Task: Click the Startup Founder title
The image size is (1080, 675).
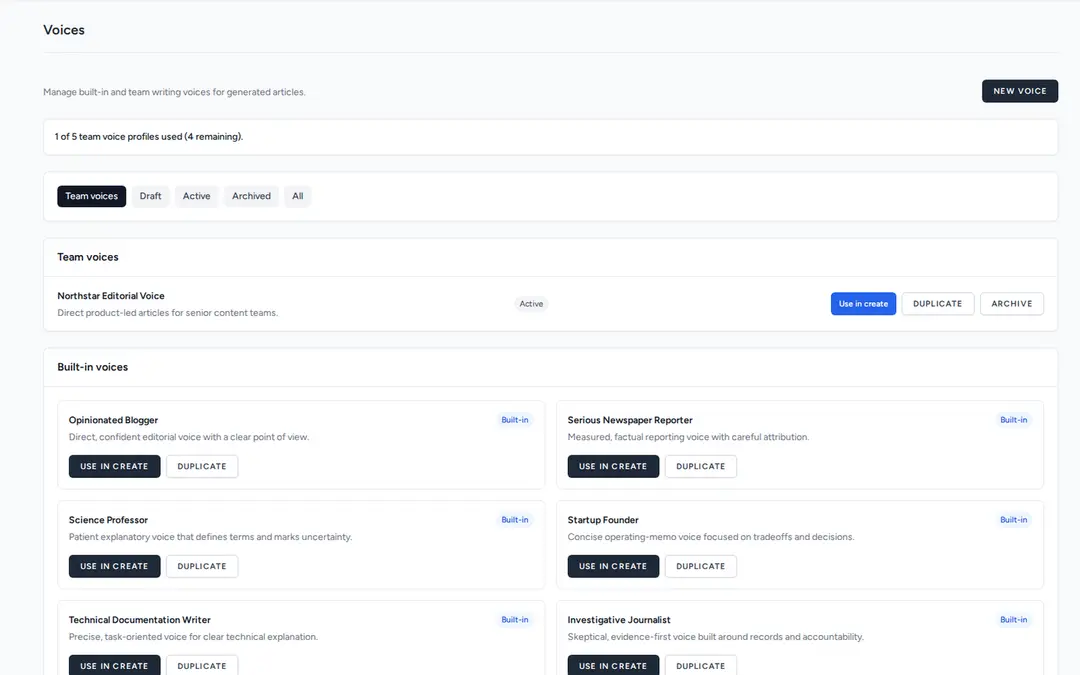Action: pyautogui.click(x=603, y=520)
